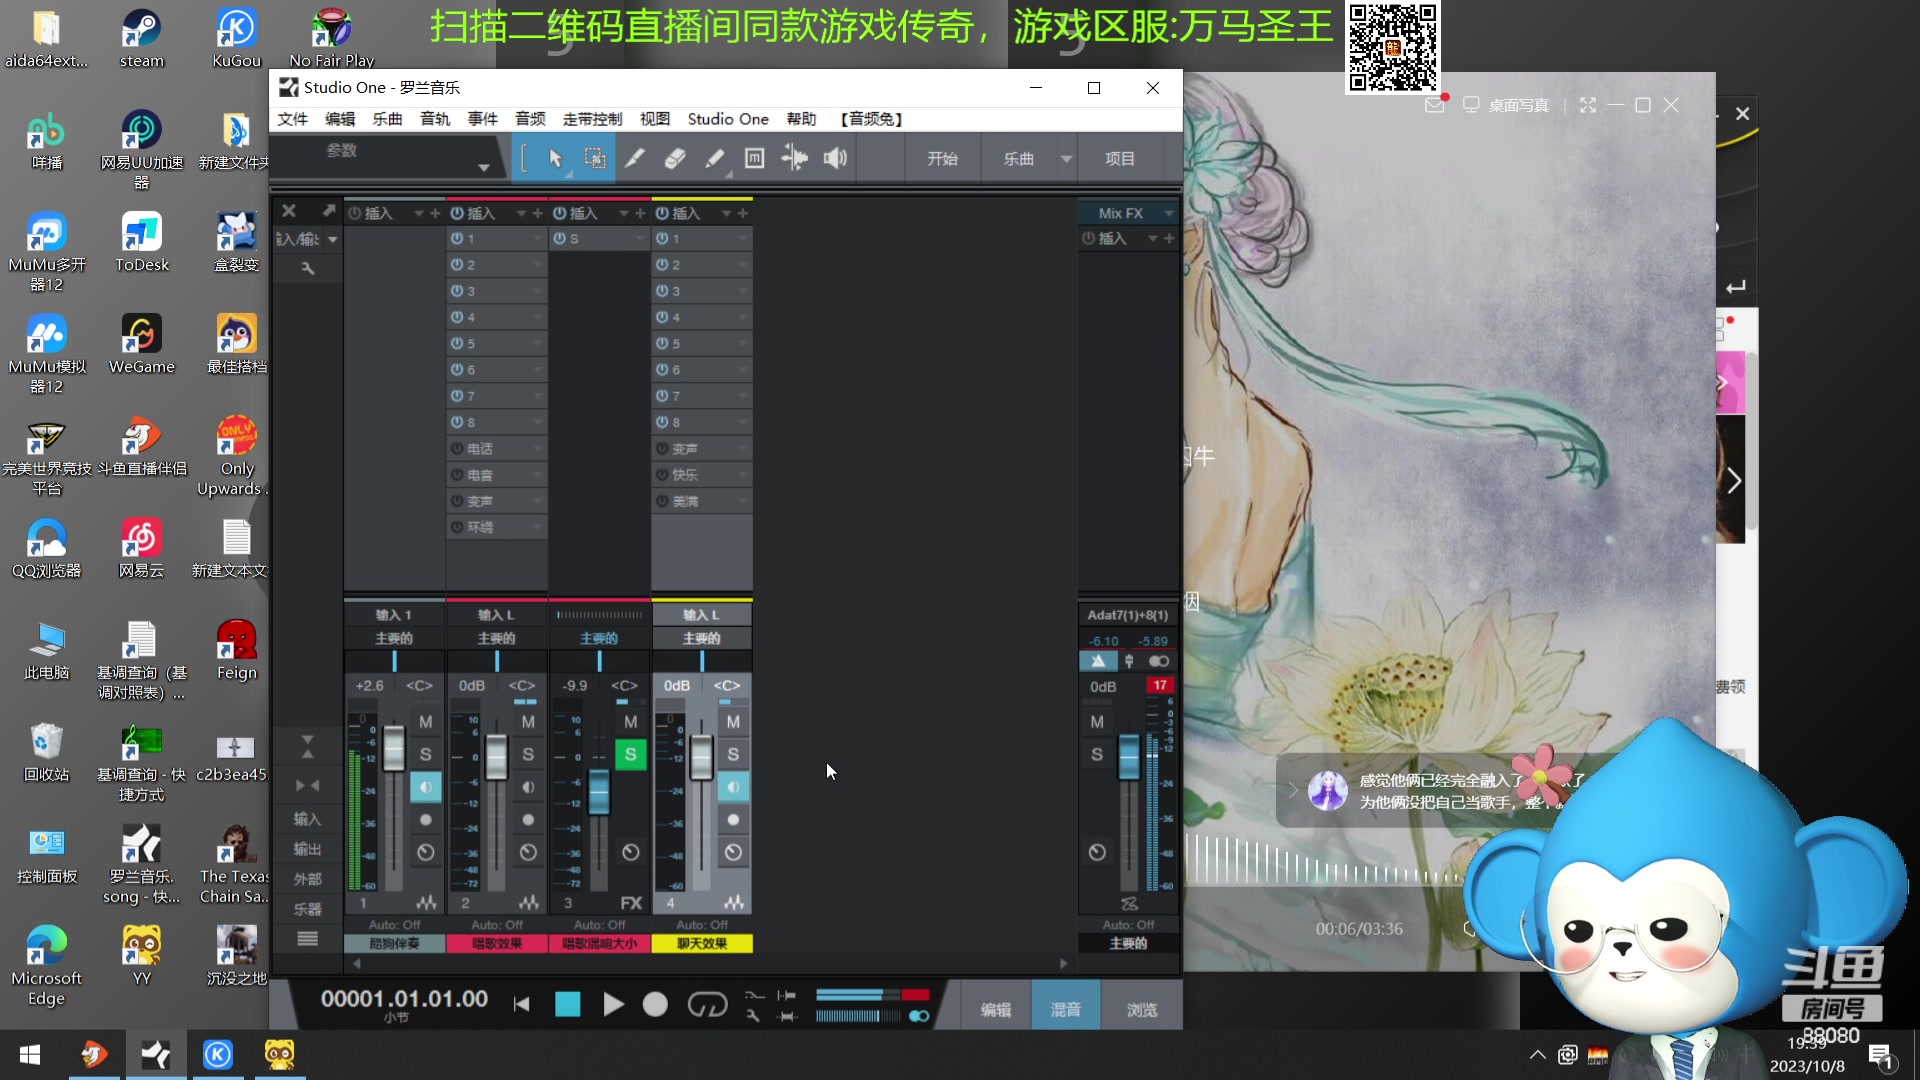Select the Eraser tool
This screenshot has width=1920, height=1080.
tap(675, 157)
